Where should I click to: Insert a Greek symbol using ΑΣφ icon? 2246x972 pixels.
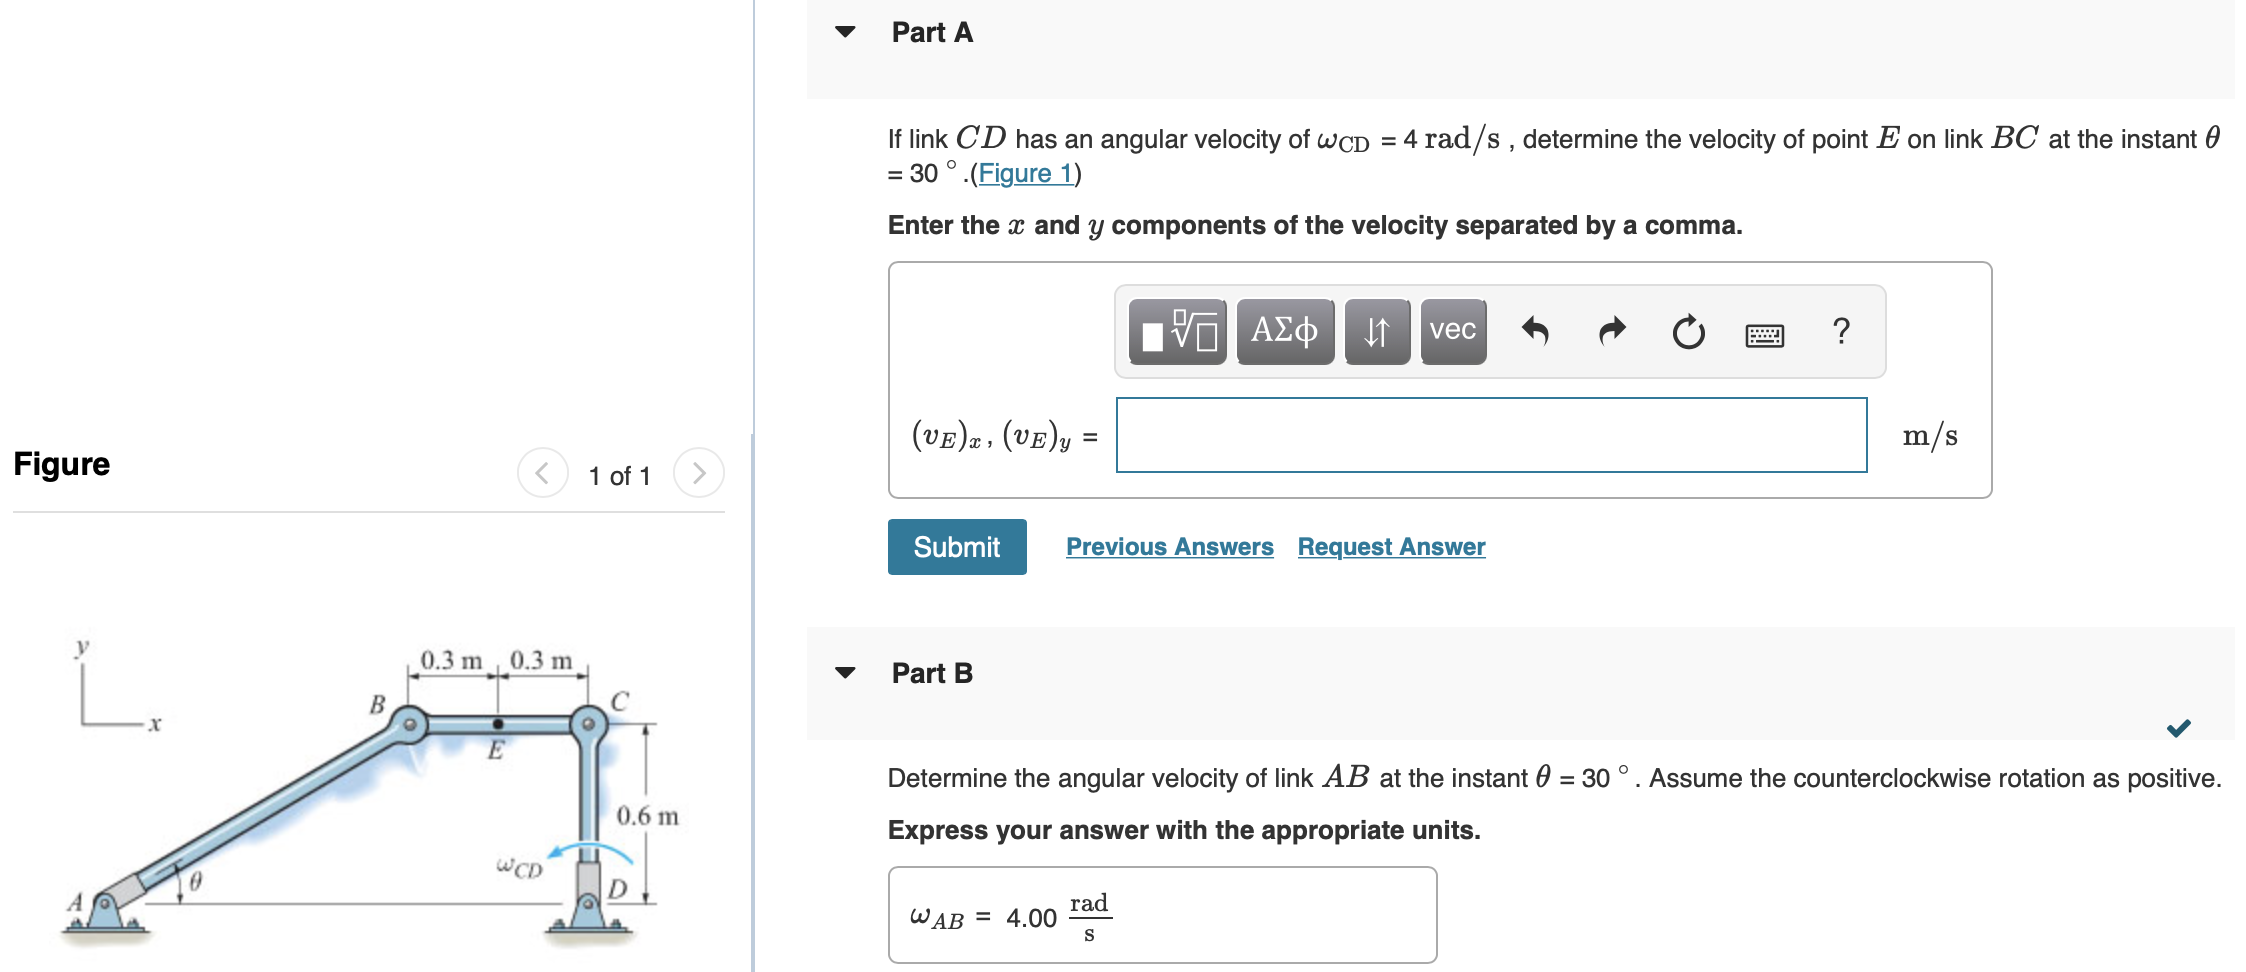1285,331
